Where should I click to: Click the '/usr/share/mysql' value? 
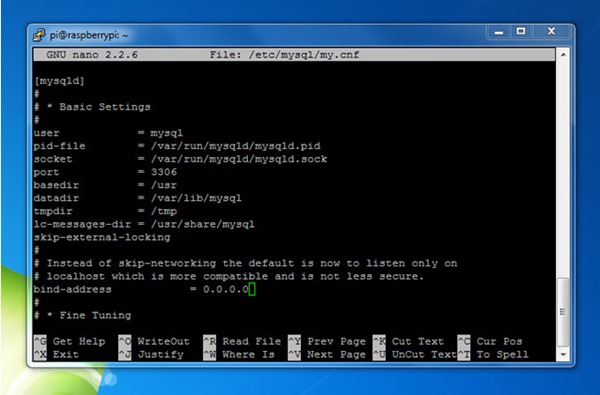click(x=202, y=224)
